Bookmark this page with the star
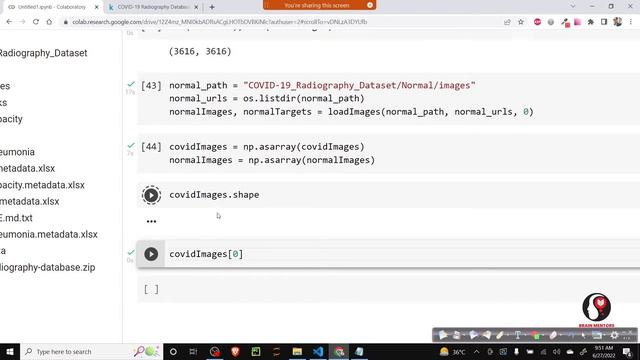The image size is (640, 360). pos(521,22)
